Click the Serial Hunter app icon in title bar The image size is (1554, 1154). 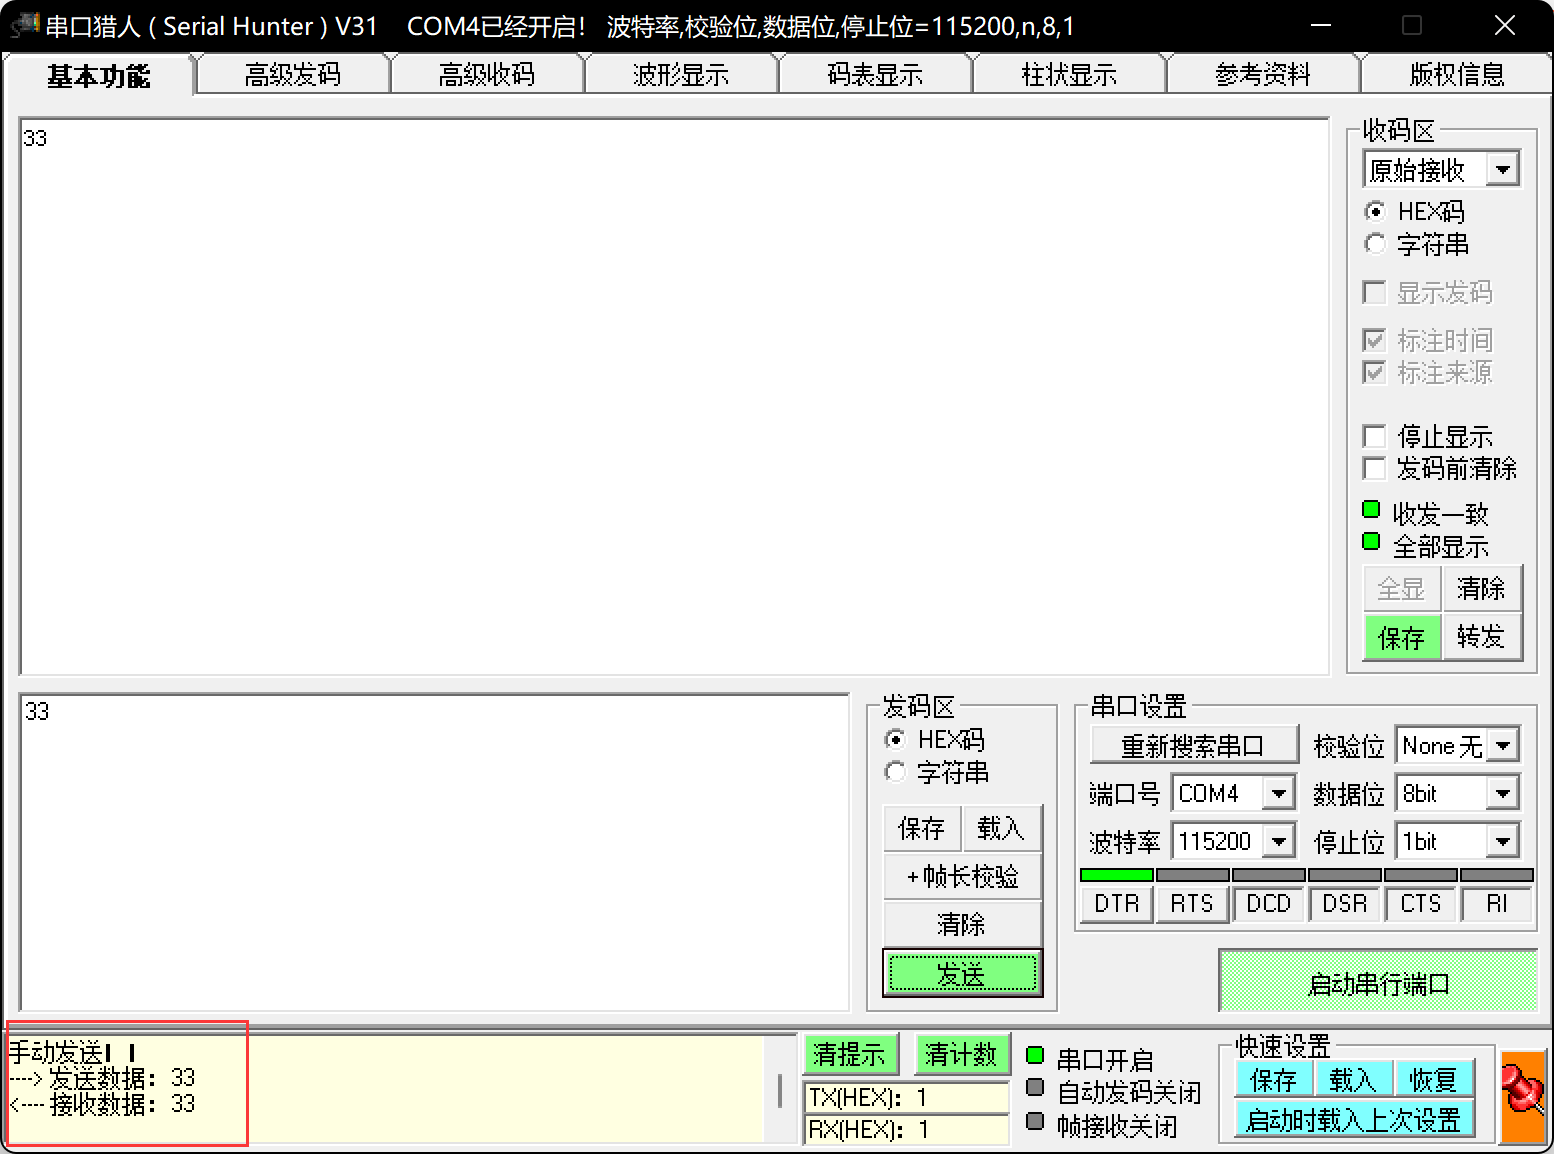(x=24, y=26)
